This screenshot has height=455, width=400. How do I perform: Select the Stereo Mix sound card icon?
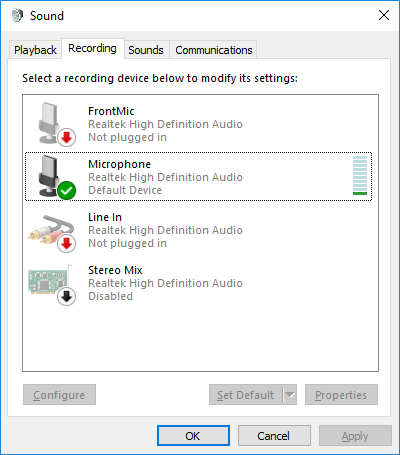pos(50,282)
